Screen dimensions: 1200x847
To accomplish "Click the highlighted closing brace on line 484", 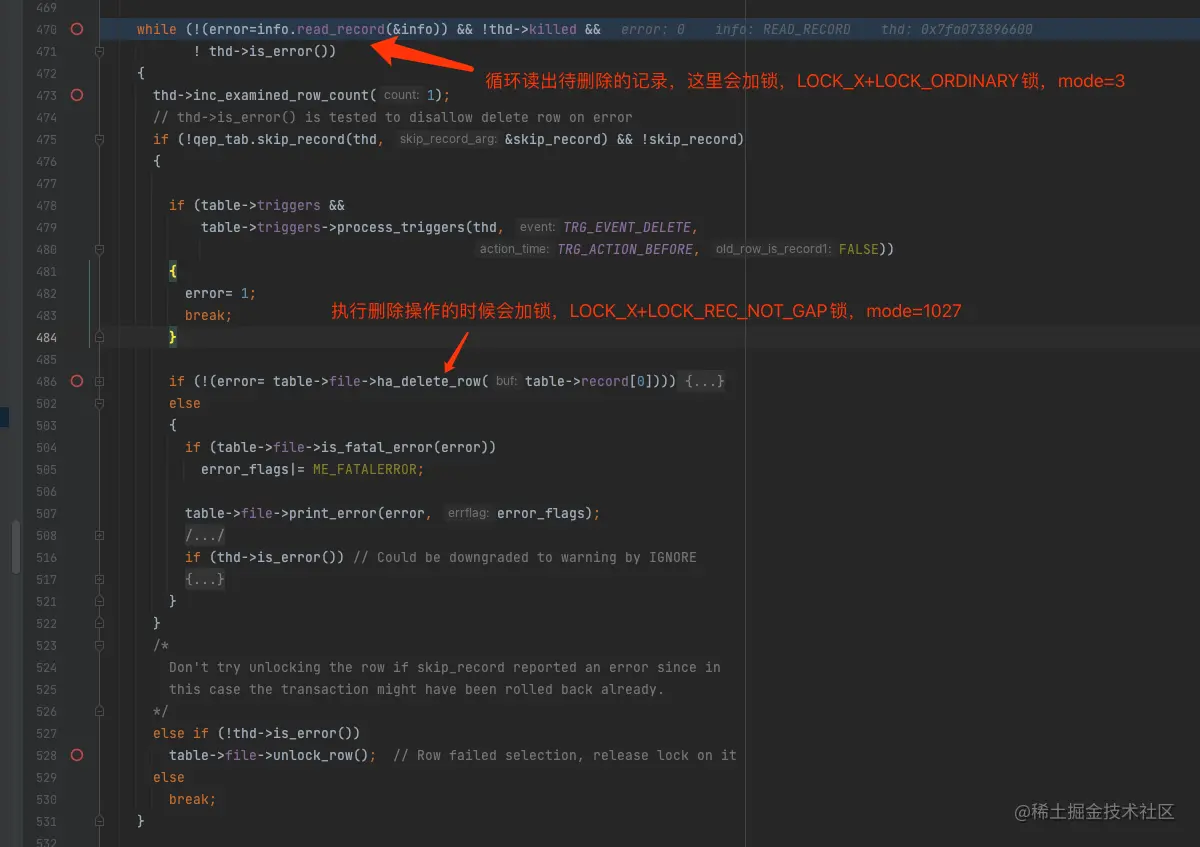I will click(x=173, y=337).
